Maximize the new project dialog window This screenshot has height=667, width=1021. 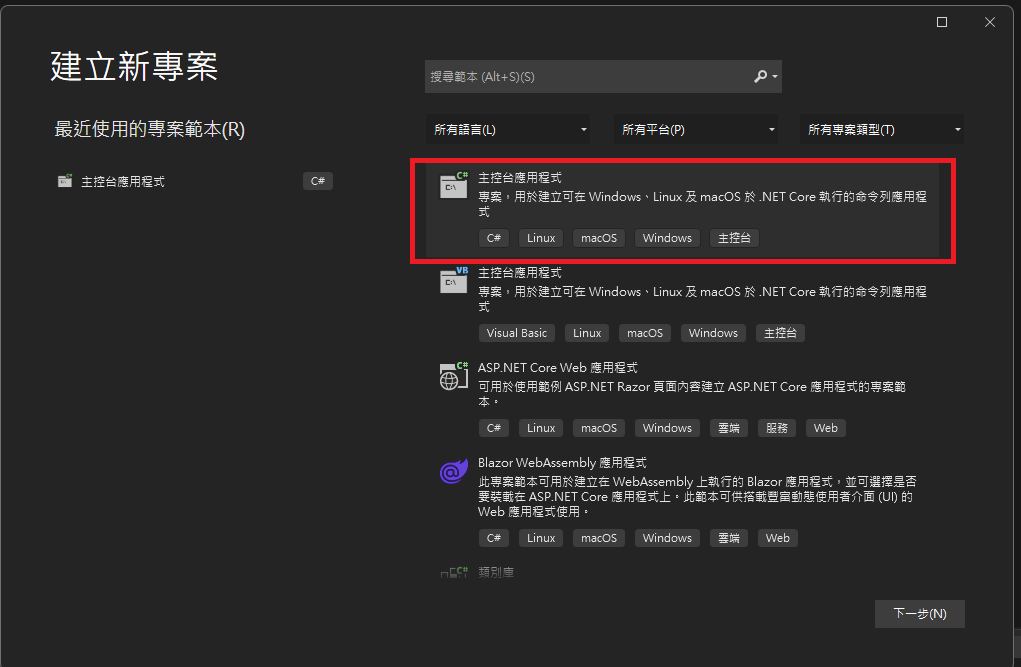point(942,22)
